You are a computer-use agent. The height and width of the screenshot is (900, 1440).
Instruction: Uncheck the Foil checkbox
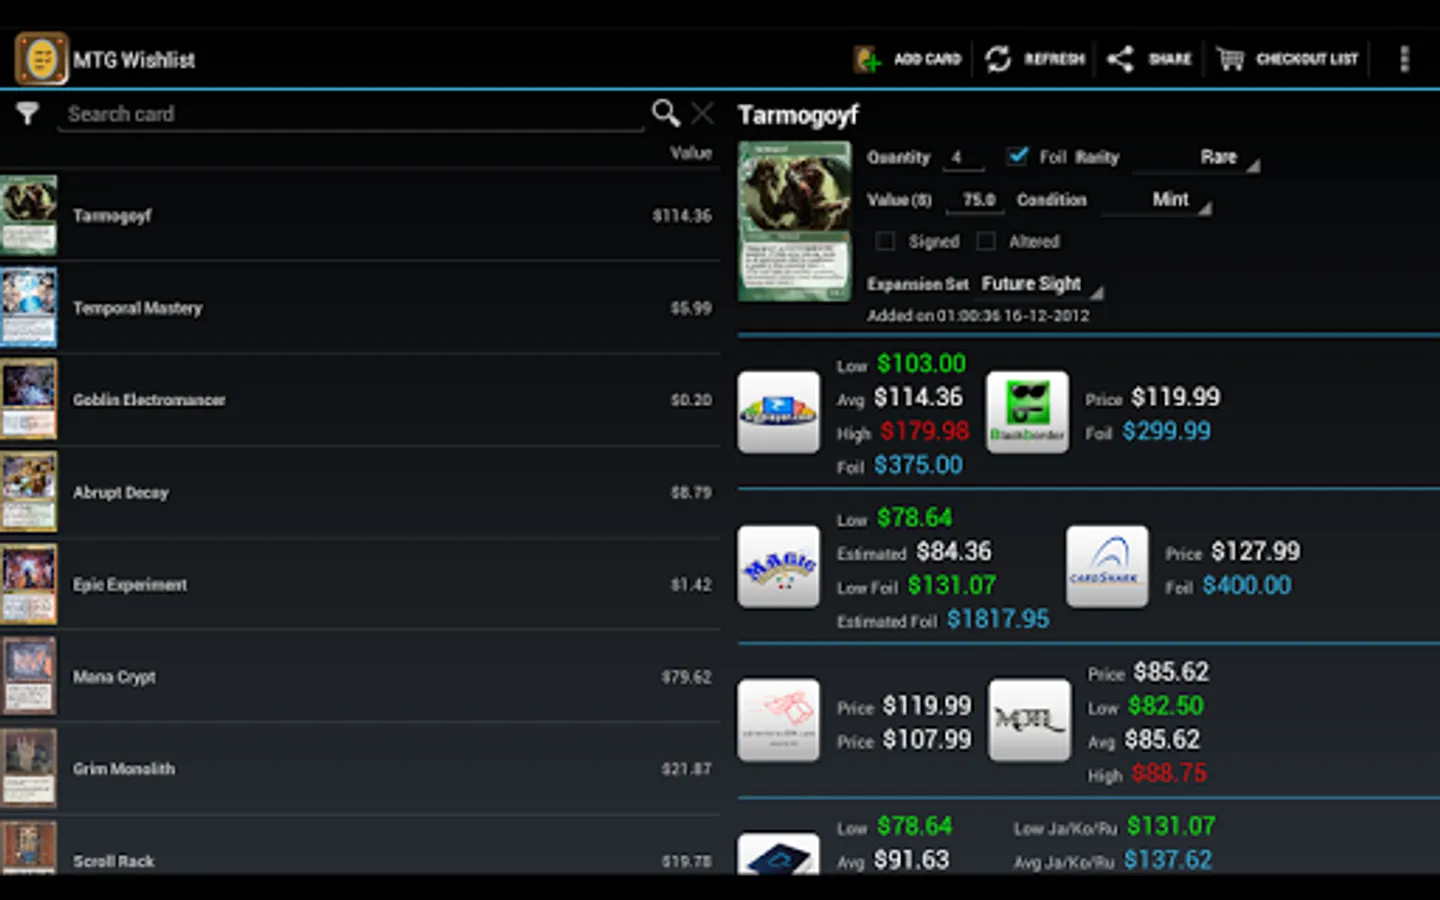point(1017,156)
